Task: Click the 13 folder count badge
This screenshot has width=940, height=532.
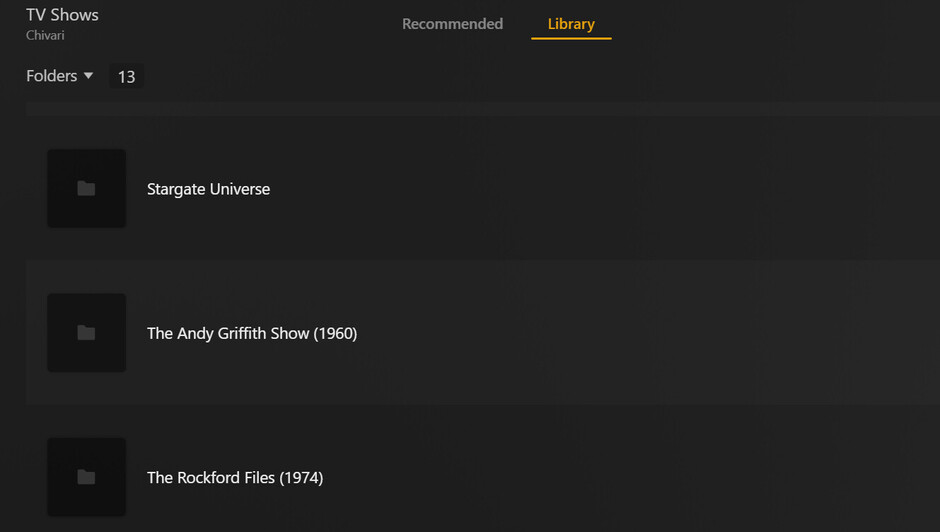Action: pos(126,77)
